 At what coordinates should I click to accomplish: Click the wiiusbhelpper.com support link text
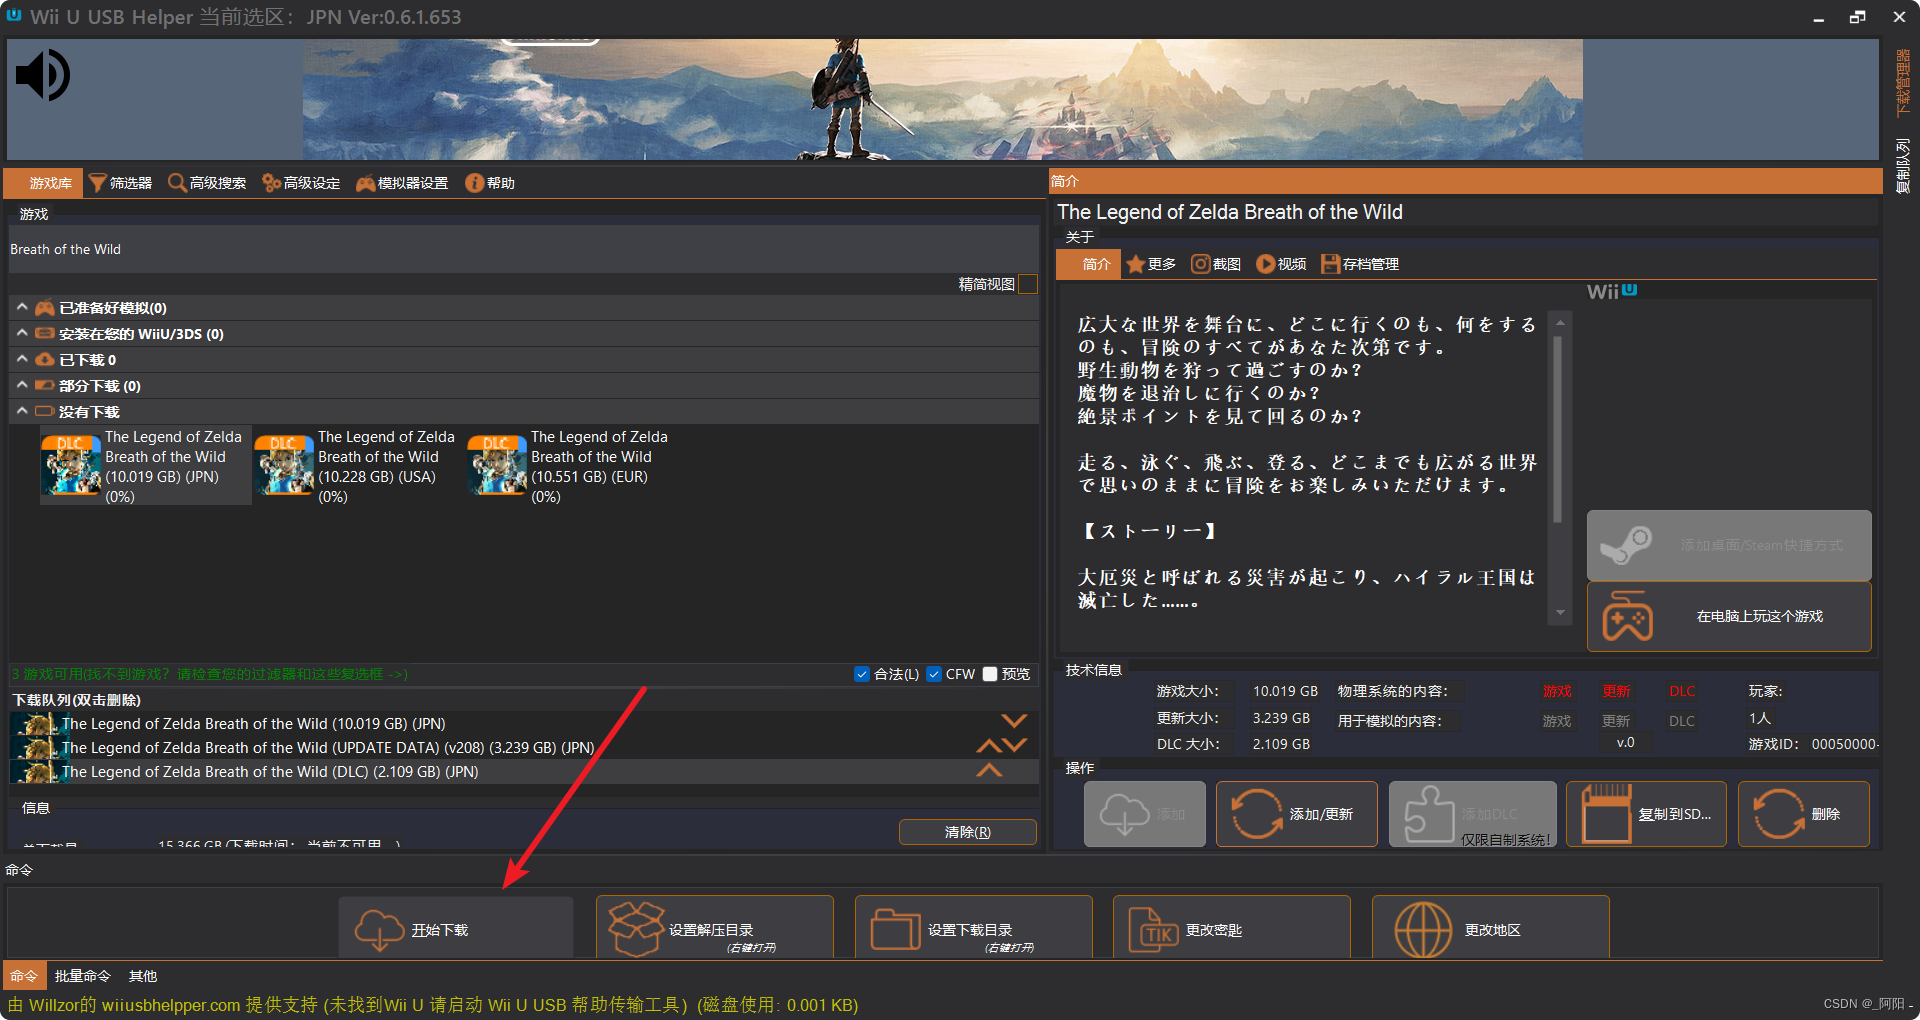[170, 1005]
